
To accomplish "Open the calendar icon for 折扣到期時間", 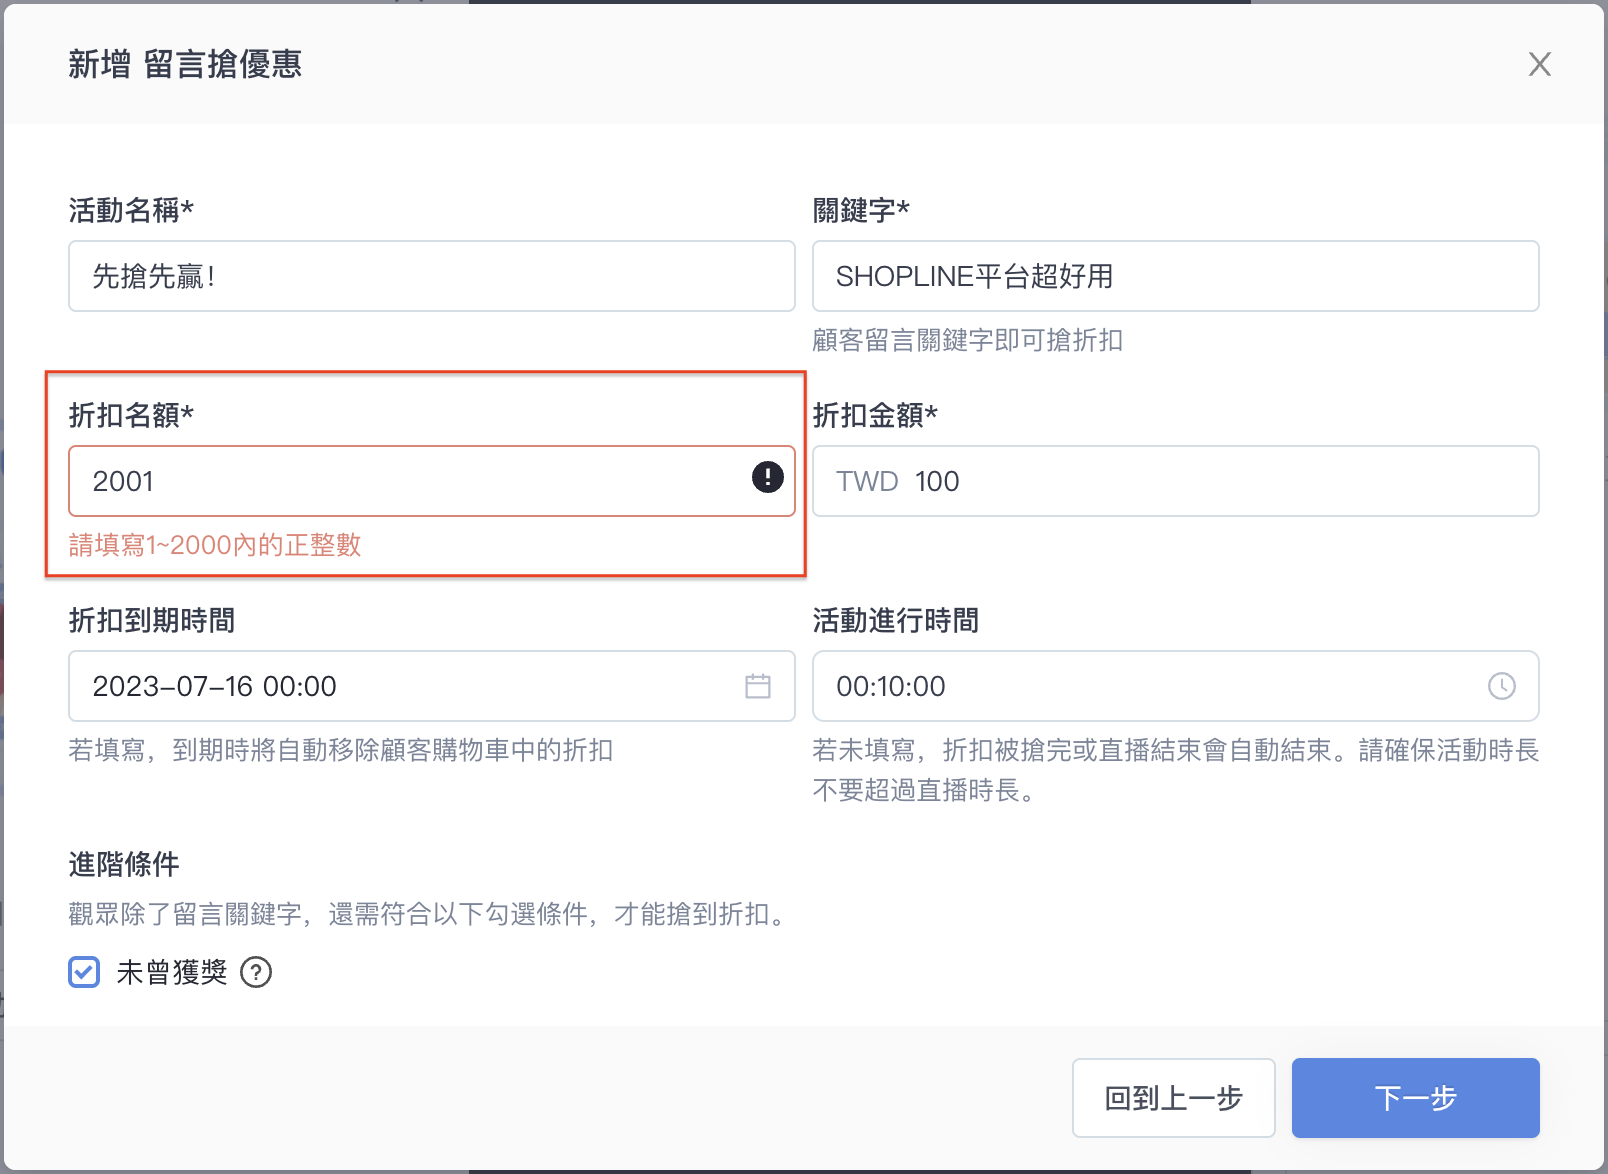I will click(x=758, y=686).
